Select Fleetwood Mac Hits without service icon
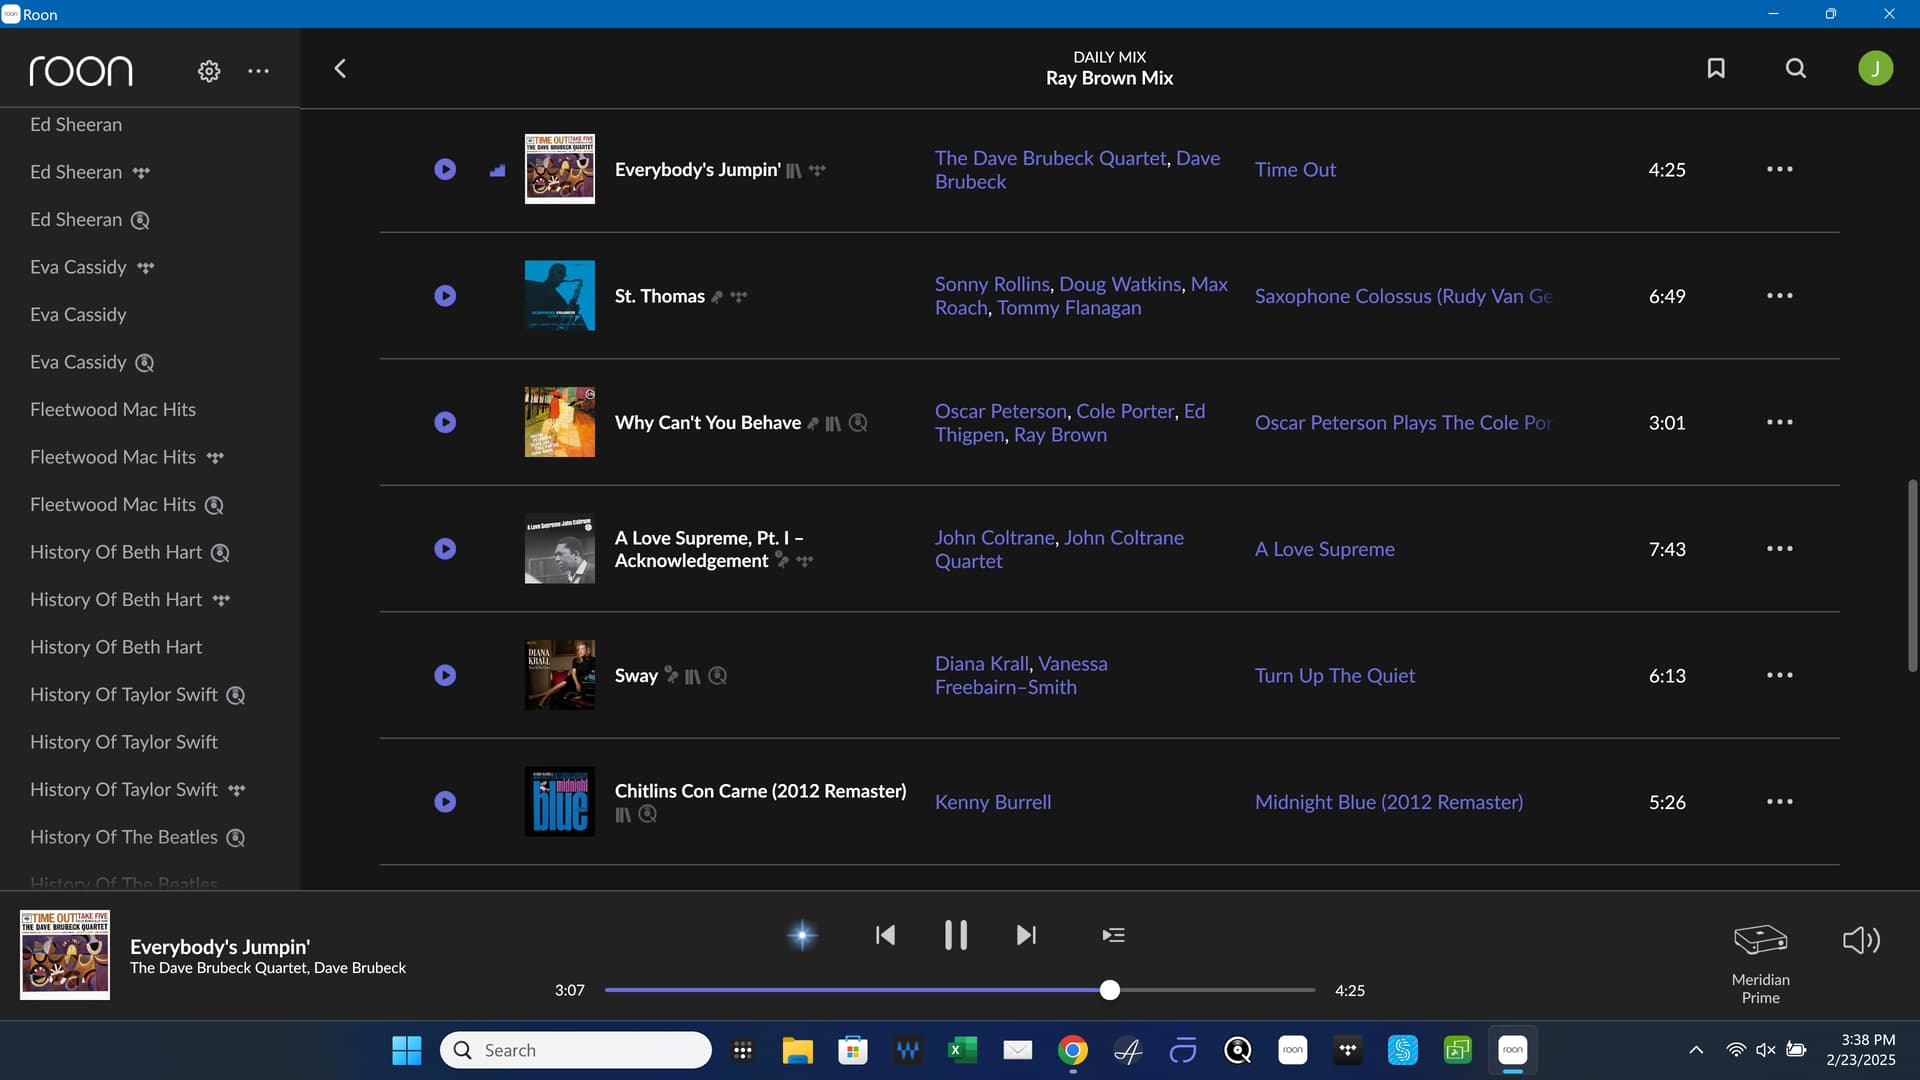Screen dimensions: 1920x1080 pyautogui.click(x=113, y=409)
